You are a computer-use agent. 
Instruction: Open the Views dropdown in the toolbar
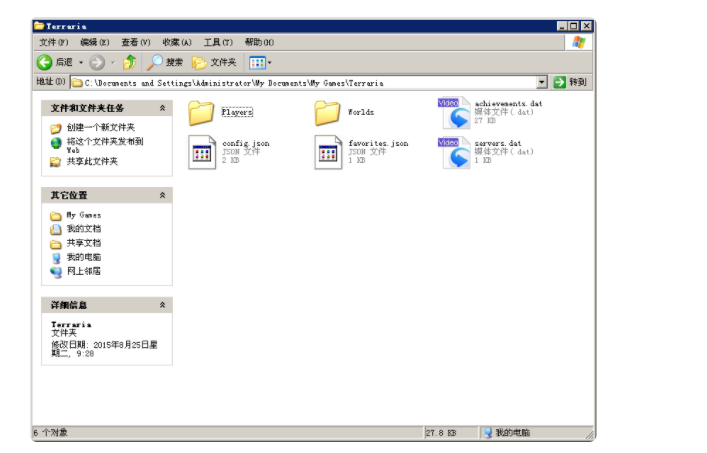[x=259, y=62]
